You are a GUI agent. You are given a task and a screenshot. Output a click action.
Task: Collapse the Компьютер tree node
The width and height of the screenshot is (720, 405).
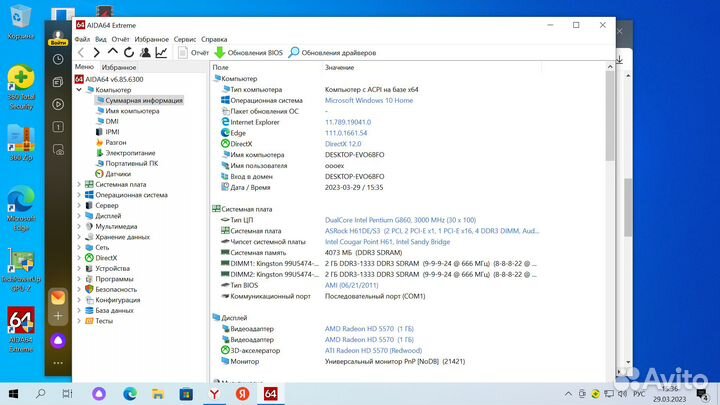click(79, 90)
